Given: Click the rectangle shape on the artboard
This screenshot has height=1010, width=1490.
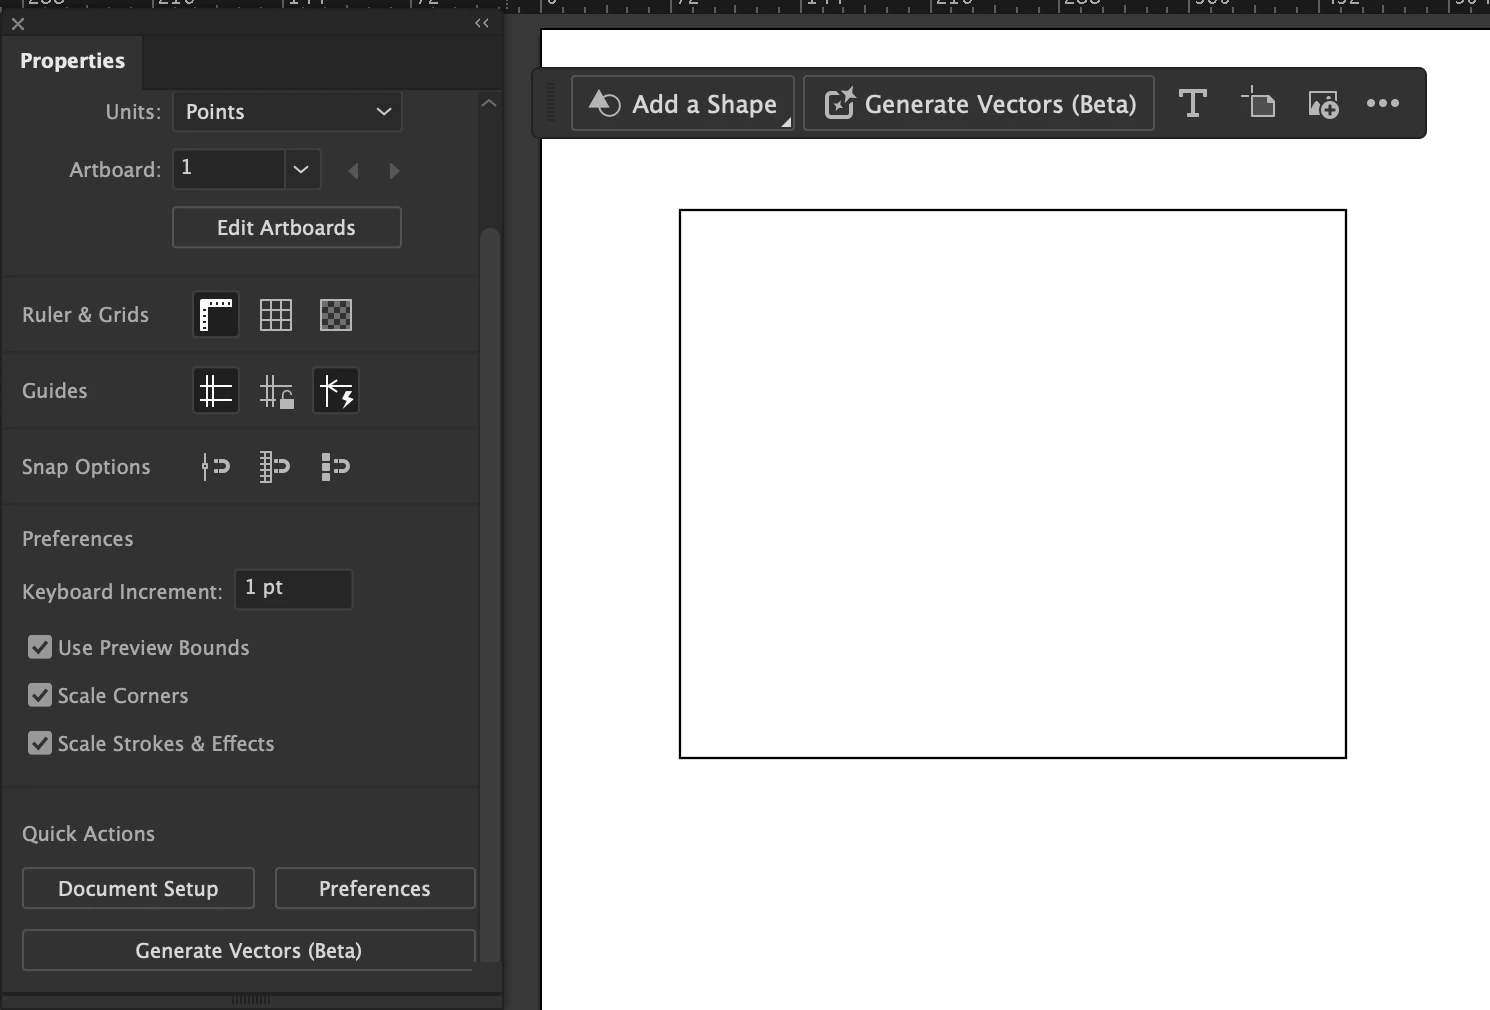Looking at the screenshot, I should [x=1013, y=484].
